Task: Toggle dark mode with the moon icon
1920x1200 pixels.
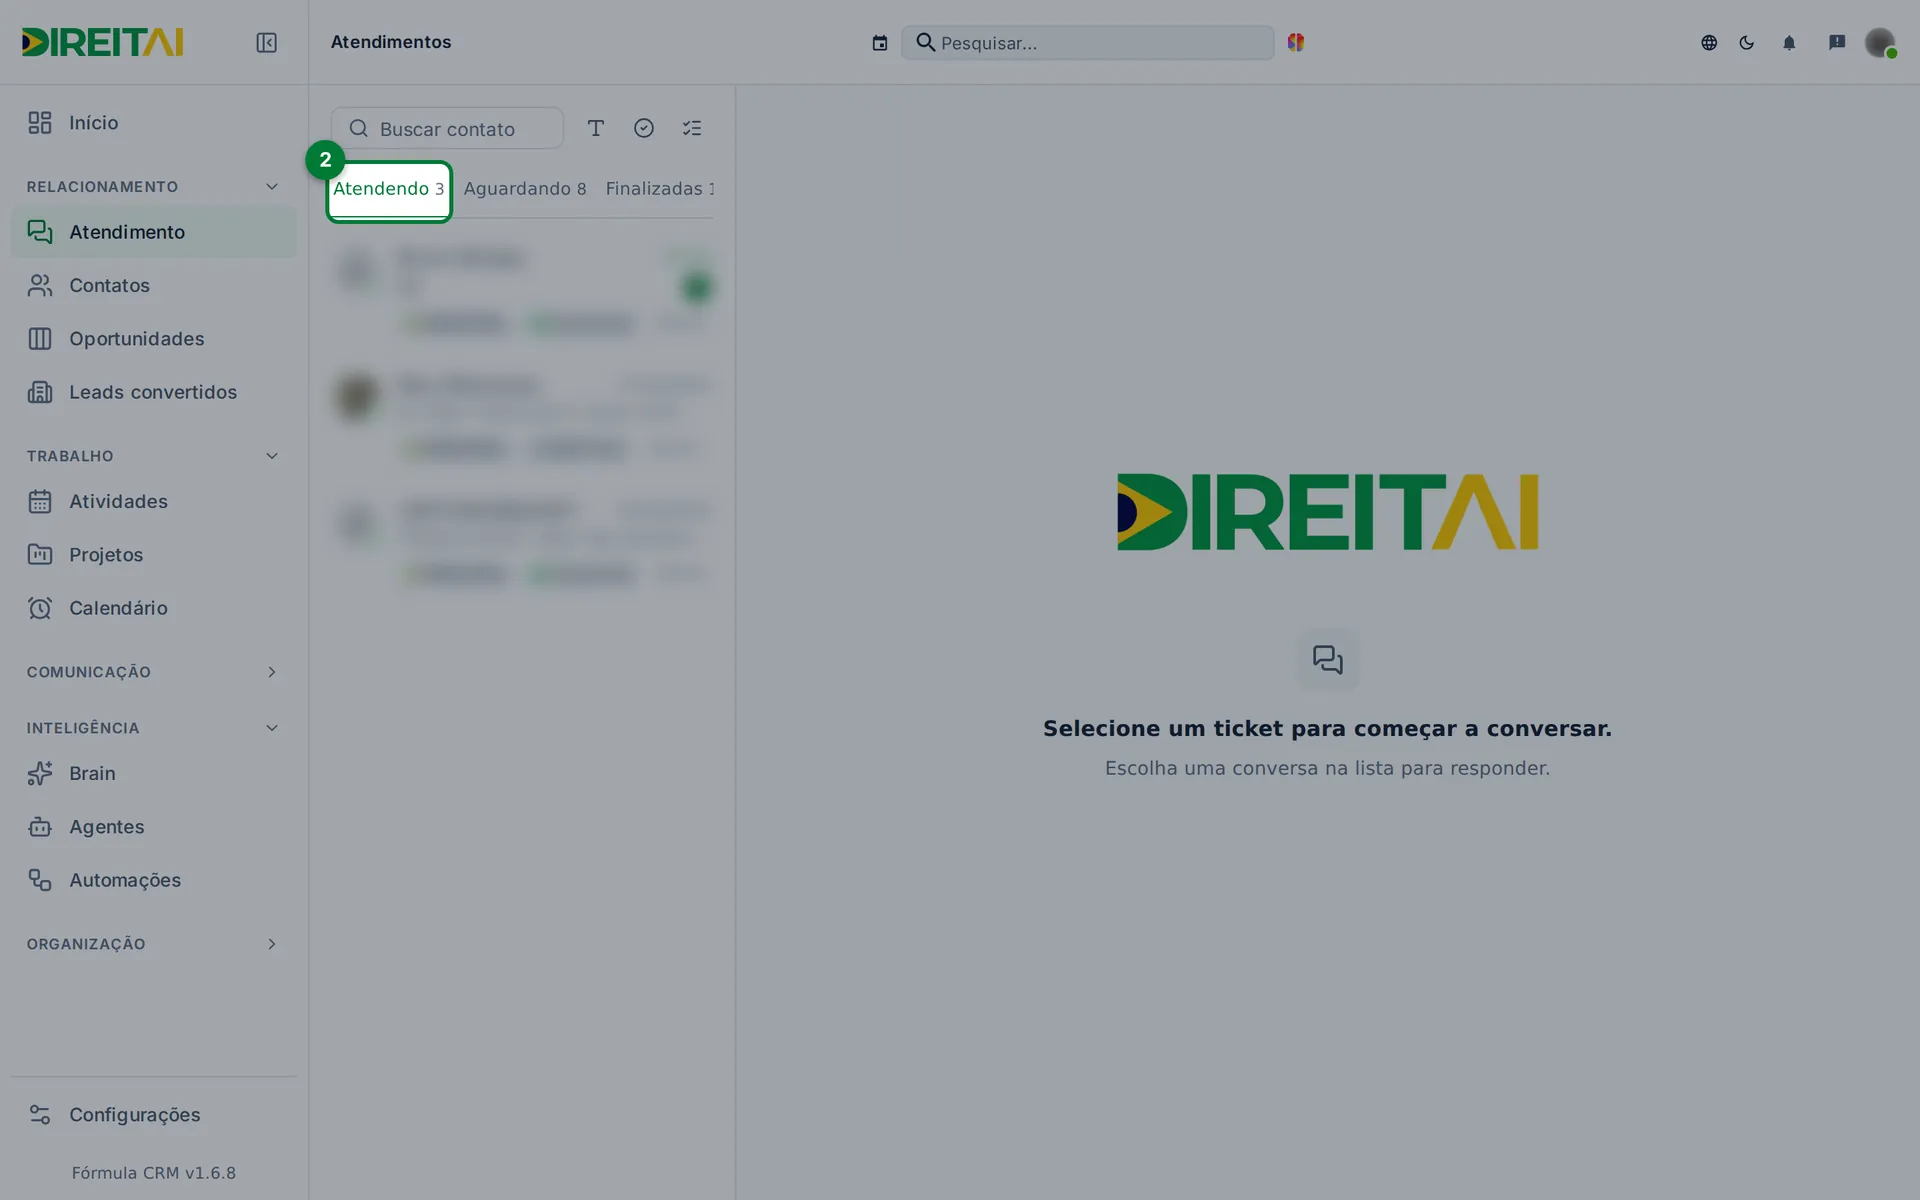Action: point(1747,42)
